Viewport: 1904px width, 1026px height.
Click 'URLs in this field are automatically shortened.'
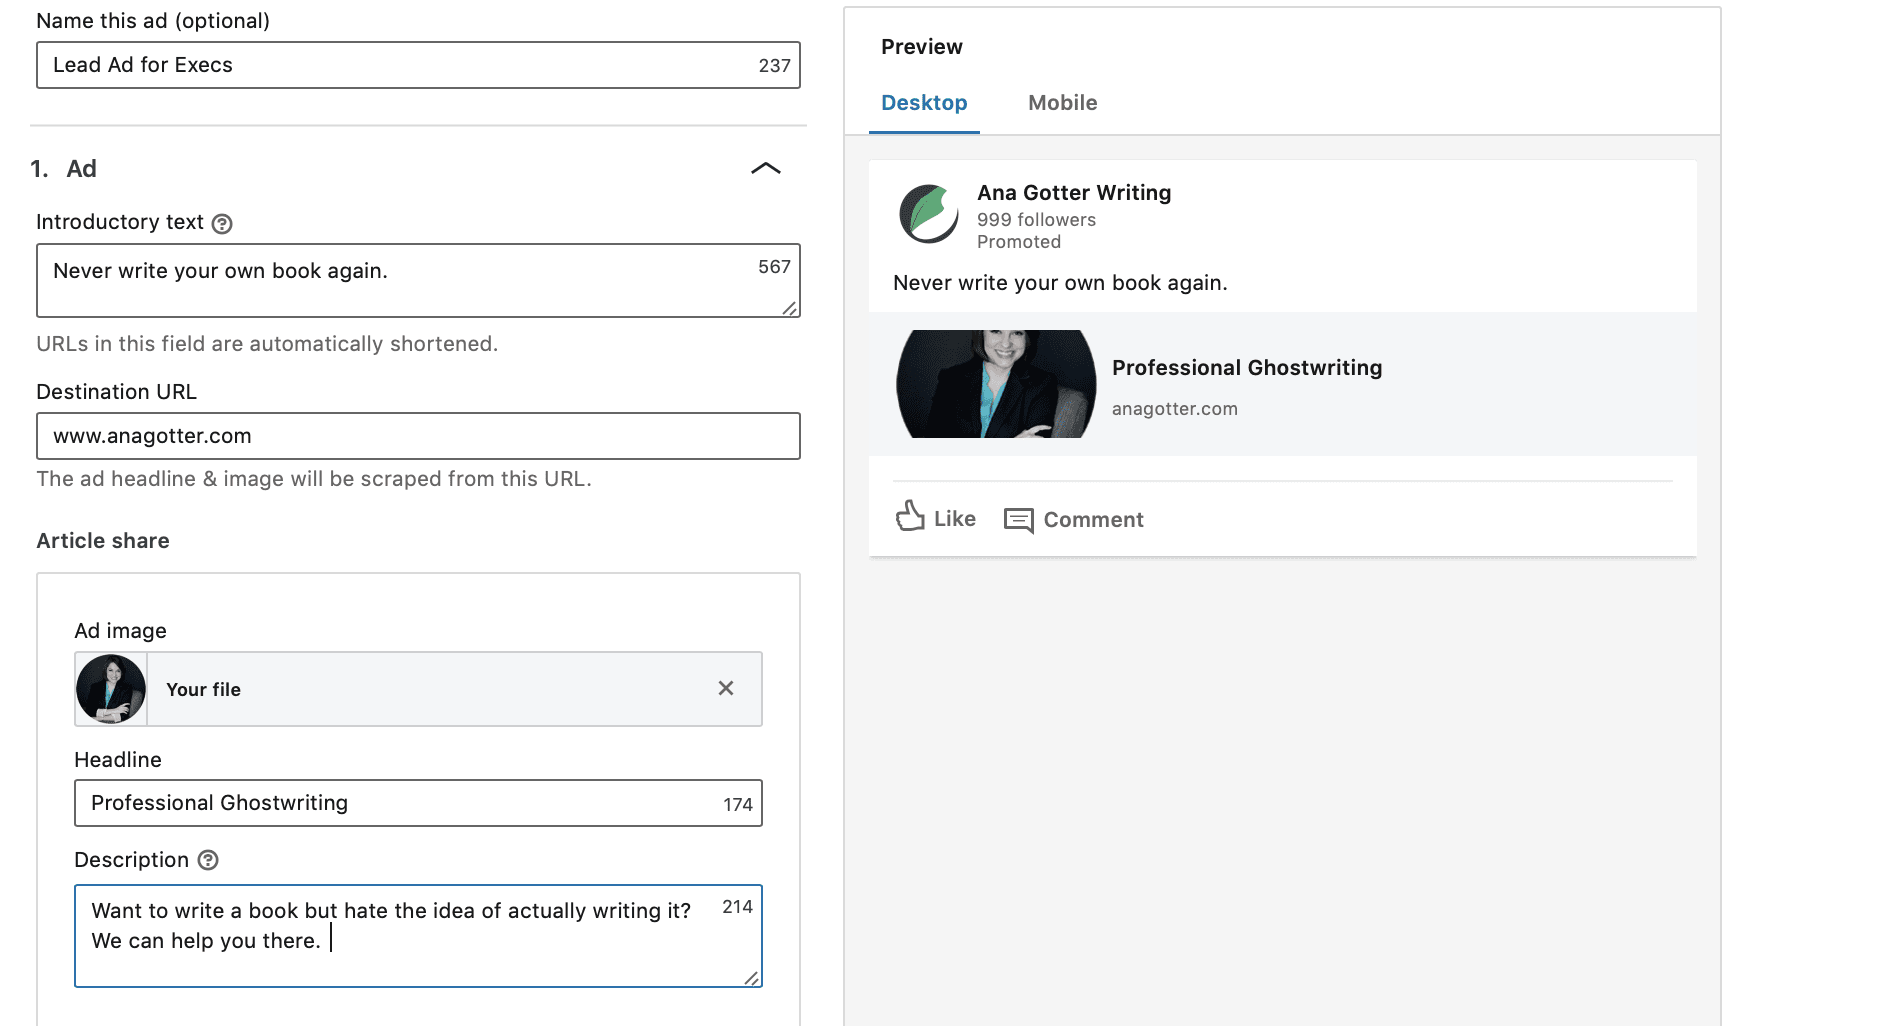click(x=267, y=344)
